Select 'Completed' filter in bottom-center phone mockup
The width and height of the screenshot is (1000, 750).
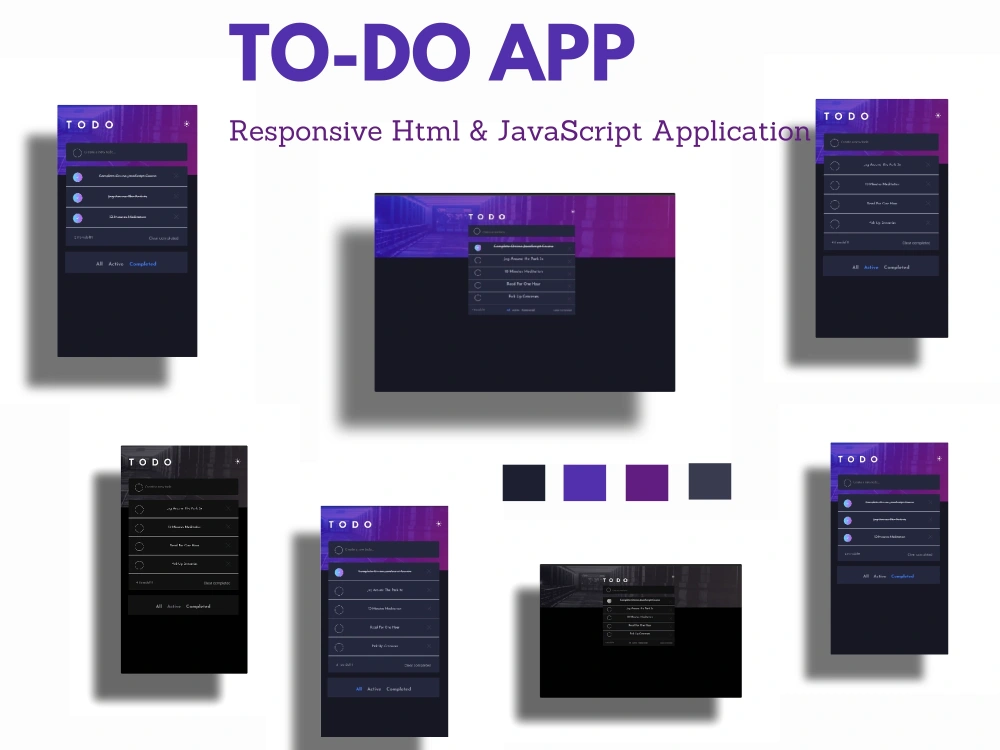tap(399, 689)
